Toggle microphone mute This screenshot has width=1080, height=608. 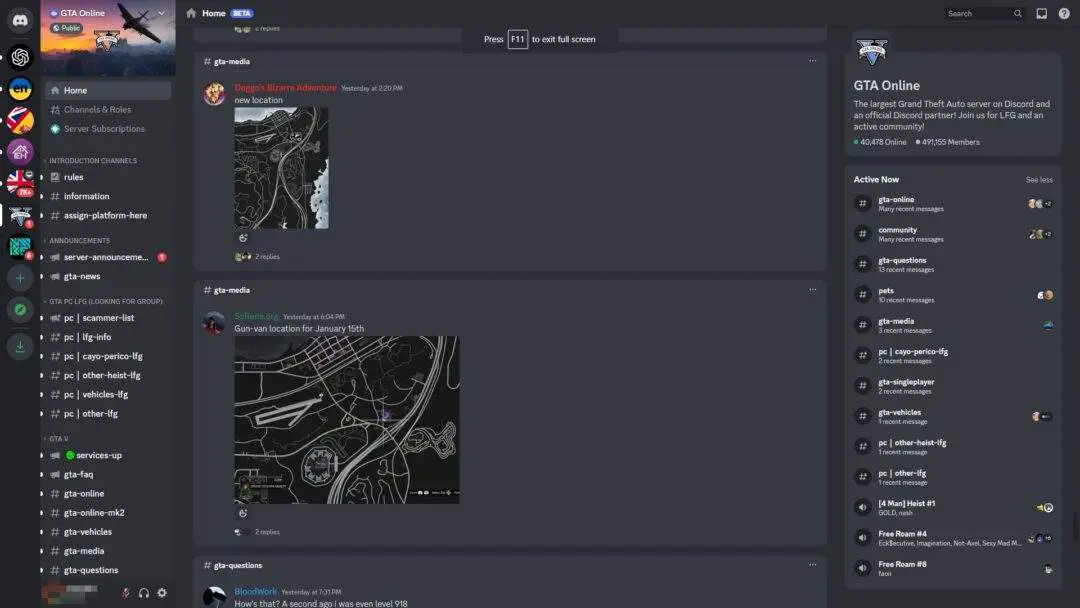click(125, 593)
